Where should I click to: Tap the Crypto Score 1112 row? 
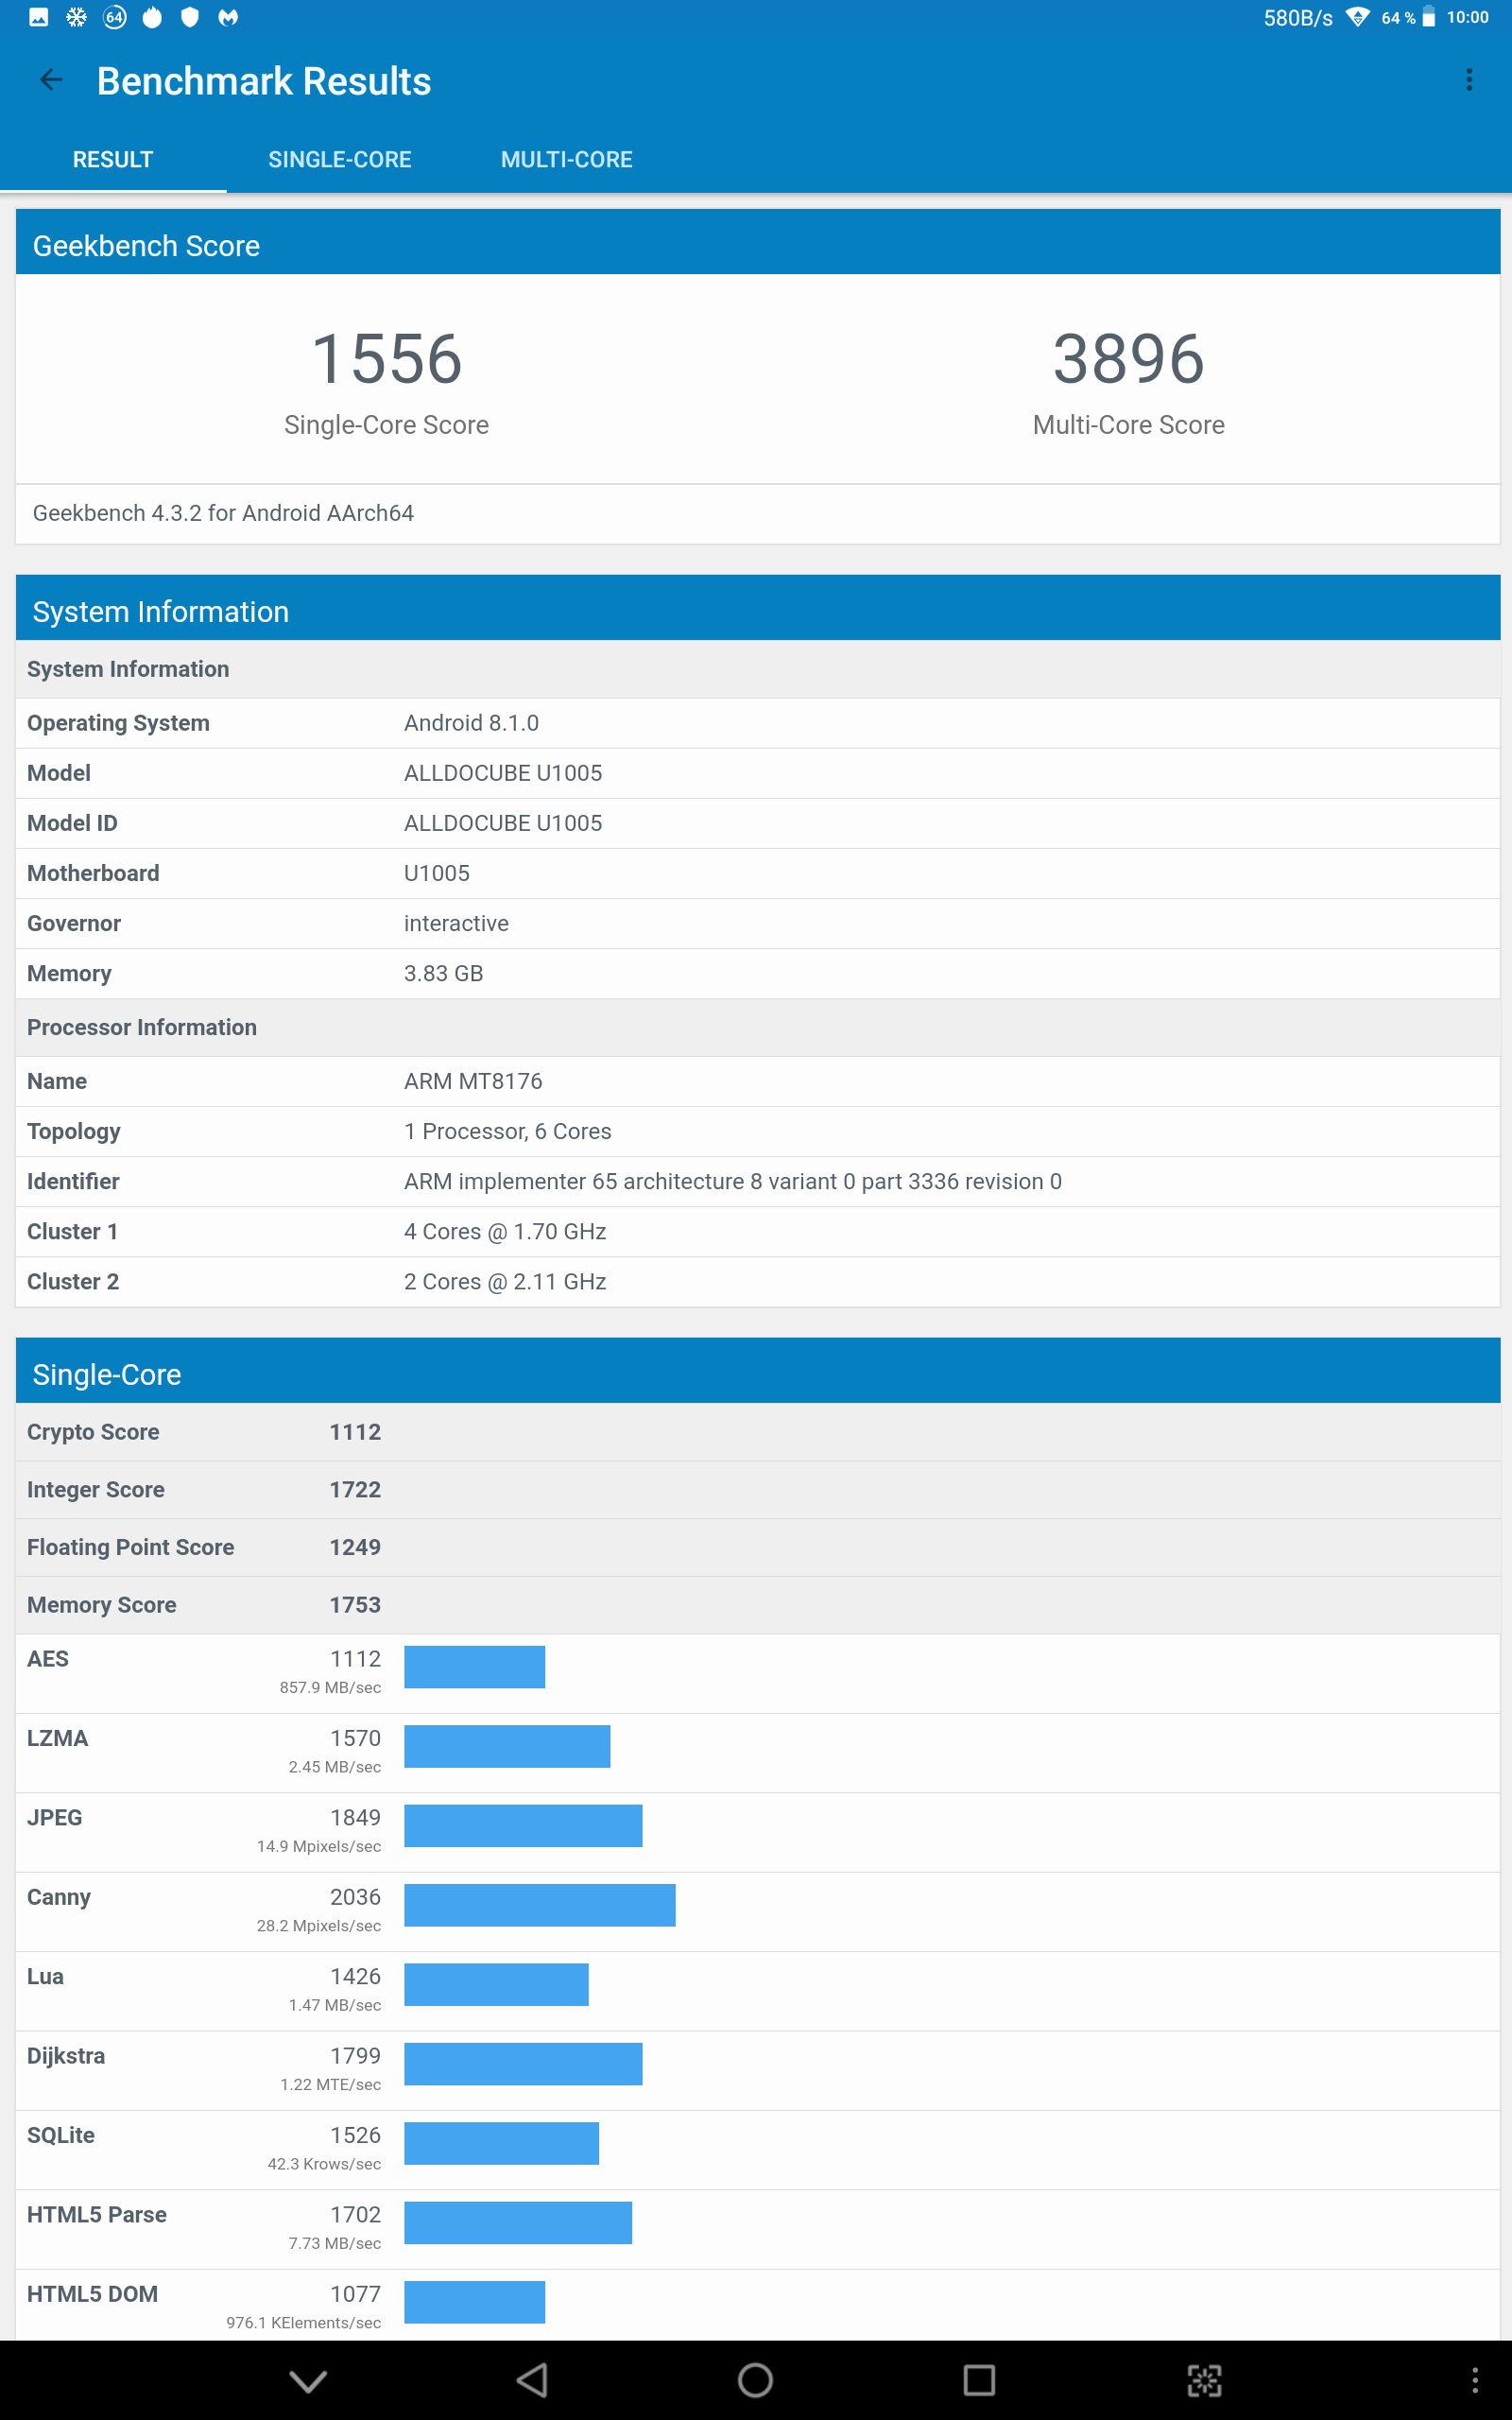click(x=757, y=1432)
